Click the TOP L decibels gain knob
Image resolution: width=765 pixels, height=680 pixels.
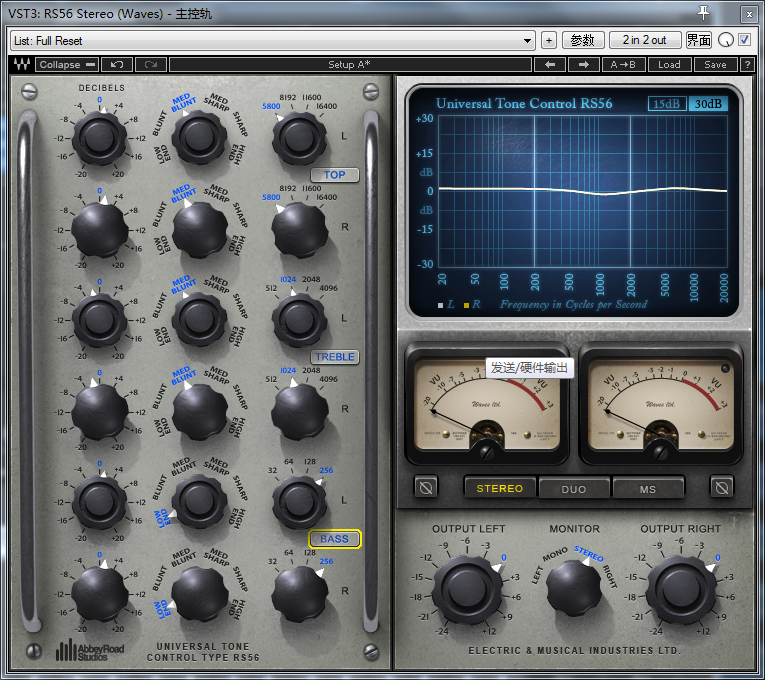tap(100, 138)
